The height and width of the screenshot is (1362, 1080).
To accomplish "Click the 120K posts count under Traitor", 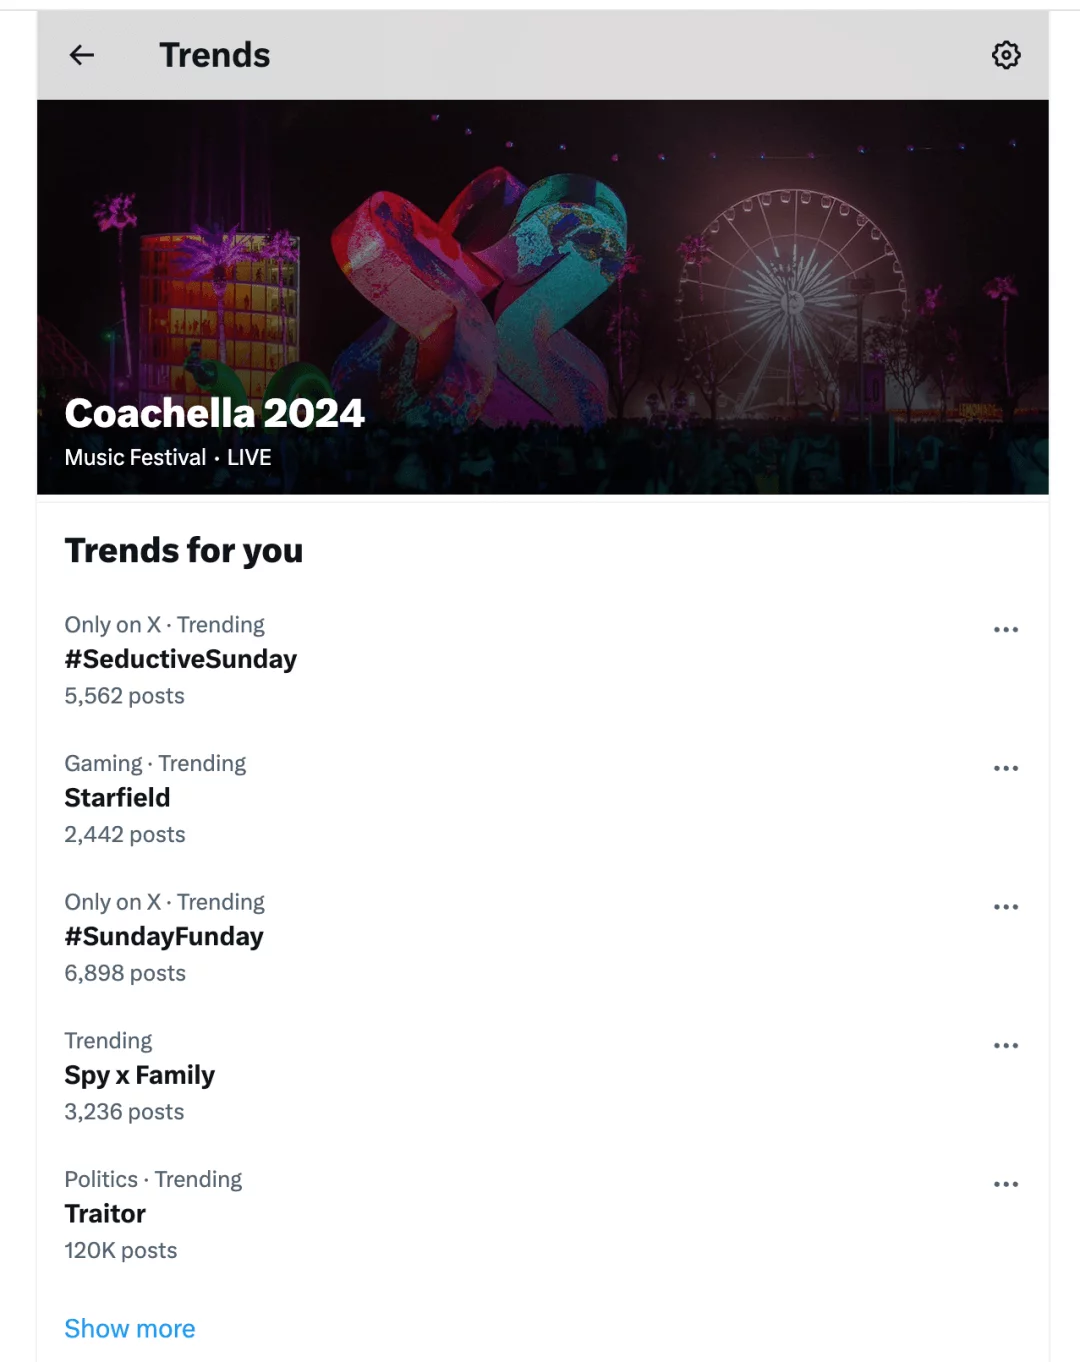I will point(120,1250).
